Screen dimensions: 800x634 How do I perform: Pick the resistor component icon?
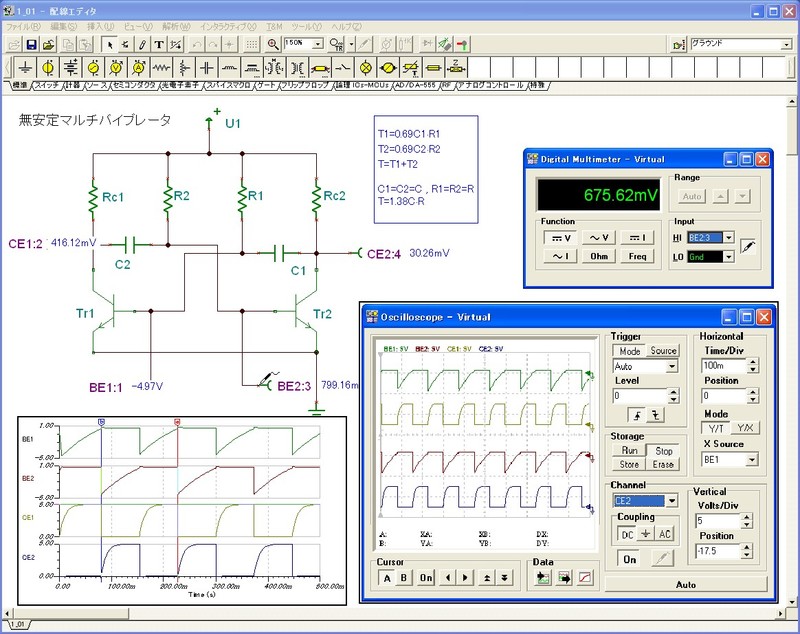[163, 67]
